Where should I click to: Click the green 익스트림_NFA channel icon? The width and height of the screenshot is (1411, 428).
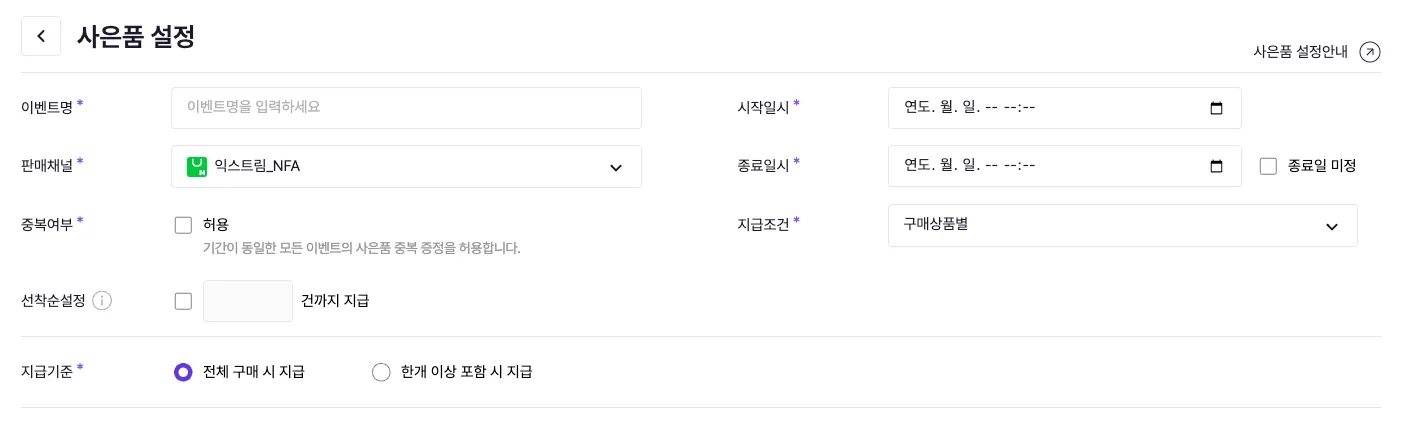(x=197, y=166)
